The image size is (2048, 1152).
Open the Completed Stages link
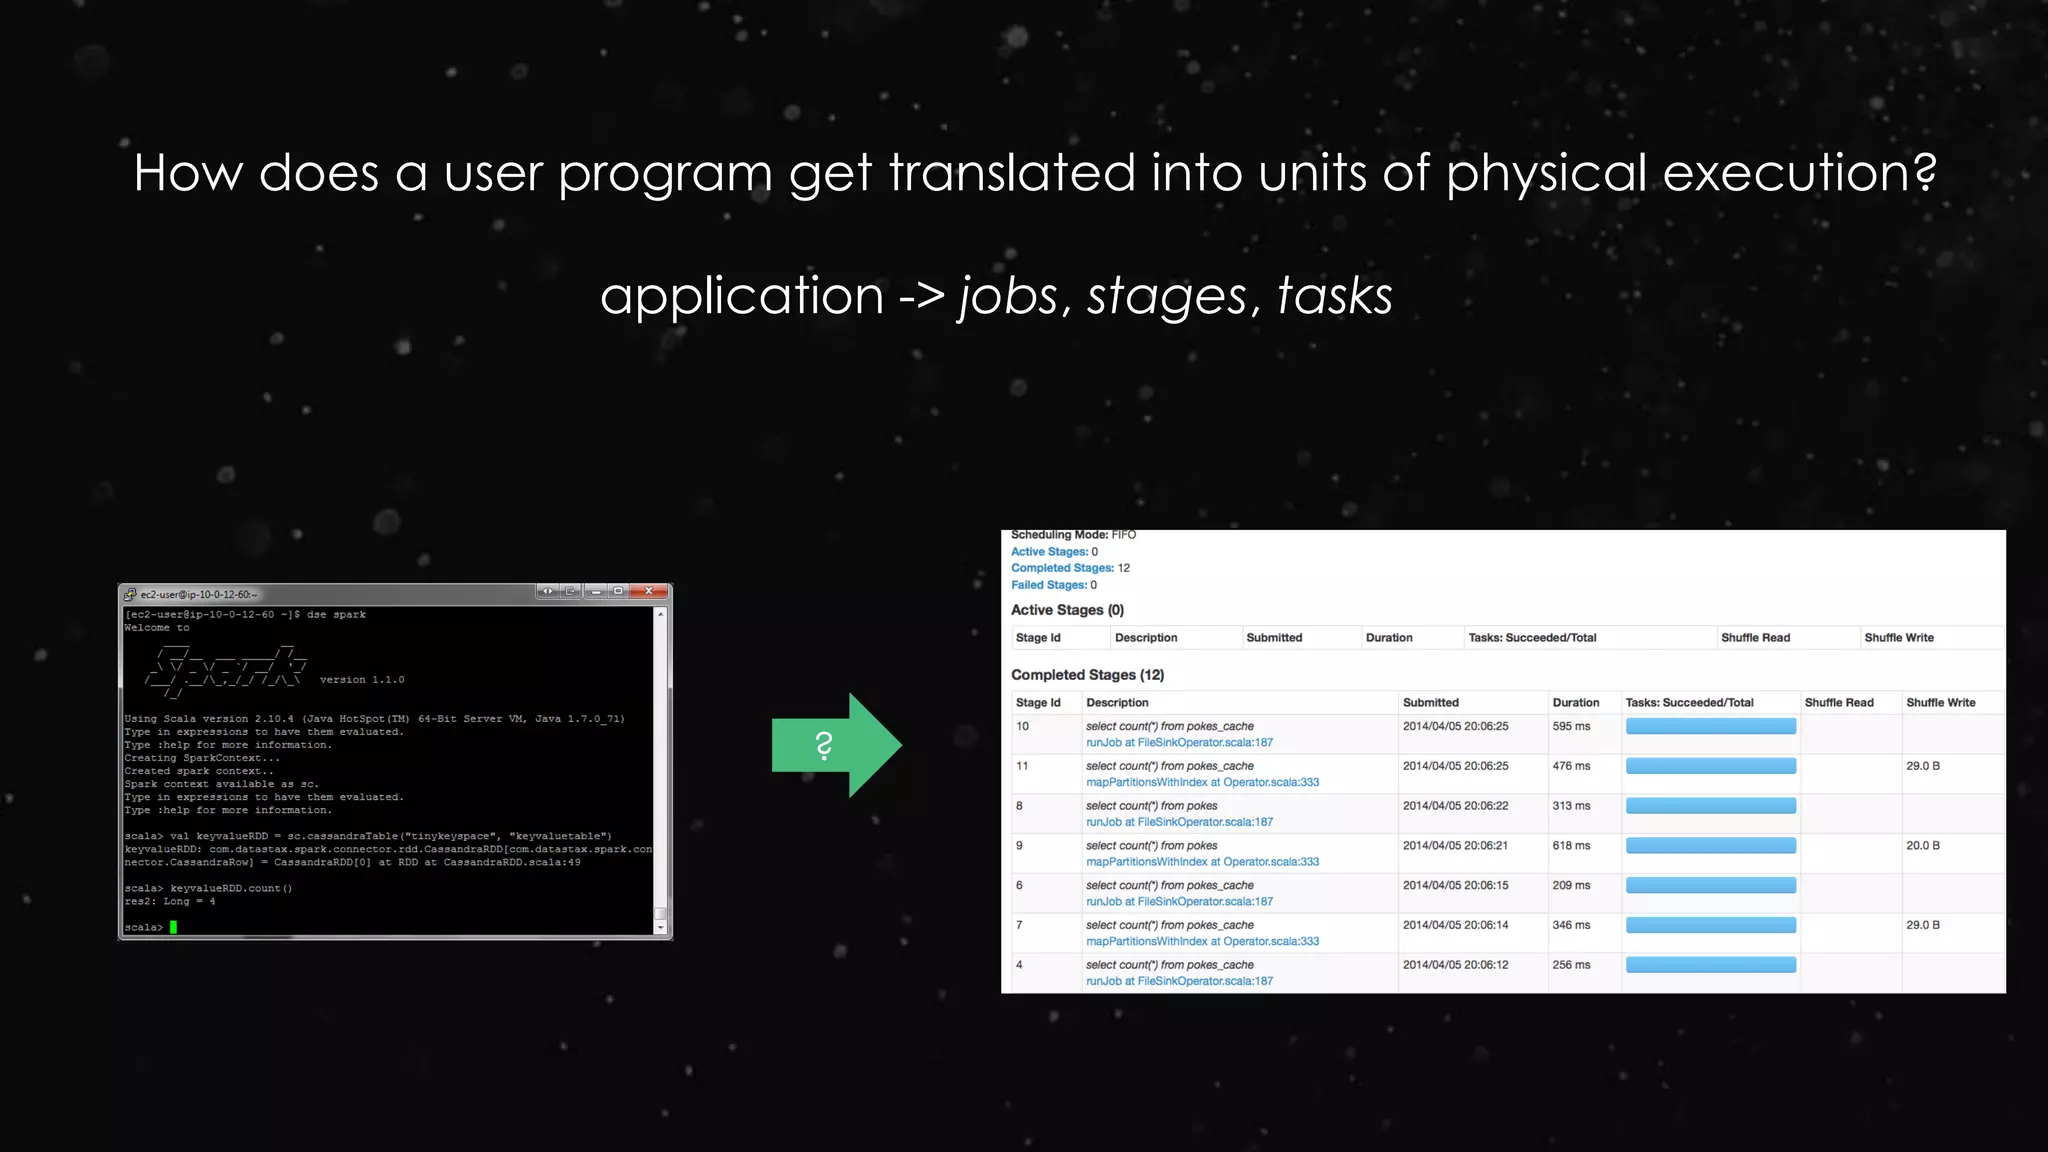(x=1062, y=568)
